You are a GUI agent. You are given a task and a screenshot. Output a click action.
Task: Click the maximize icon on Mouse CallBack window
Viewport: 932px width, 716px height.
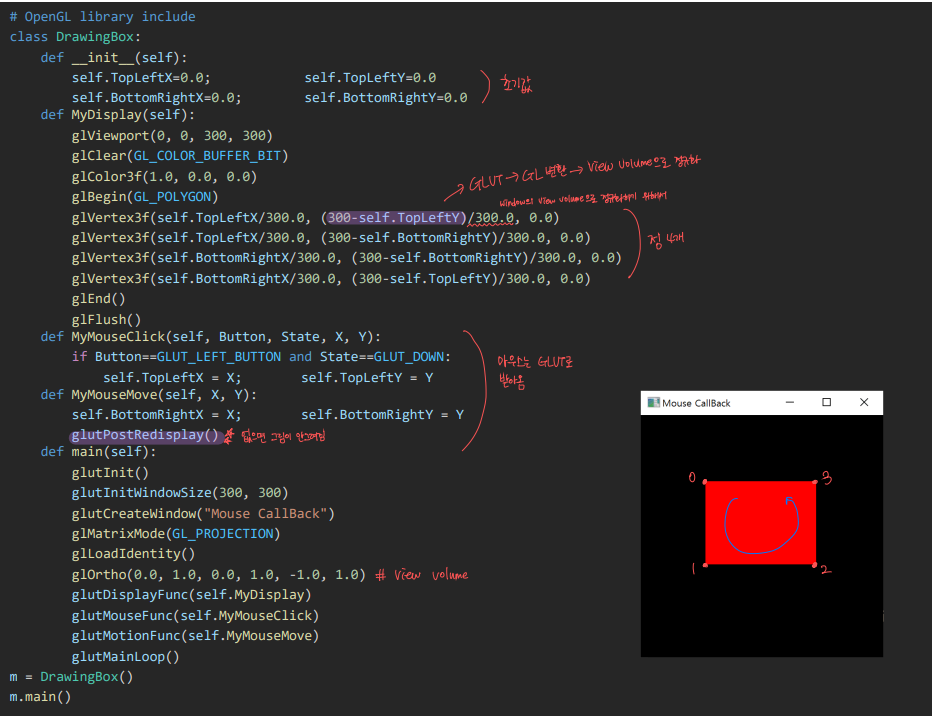pos(827,402)
